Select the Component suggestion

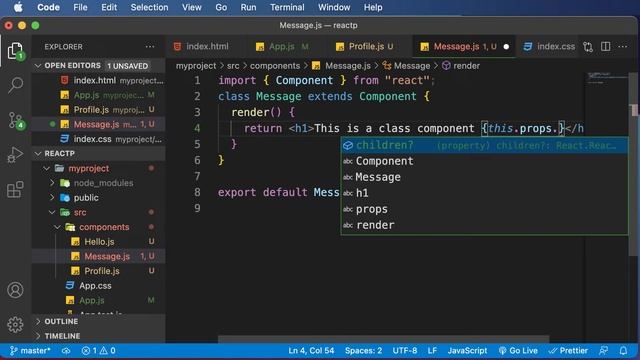484,161
